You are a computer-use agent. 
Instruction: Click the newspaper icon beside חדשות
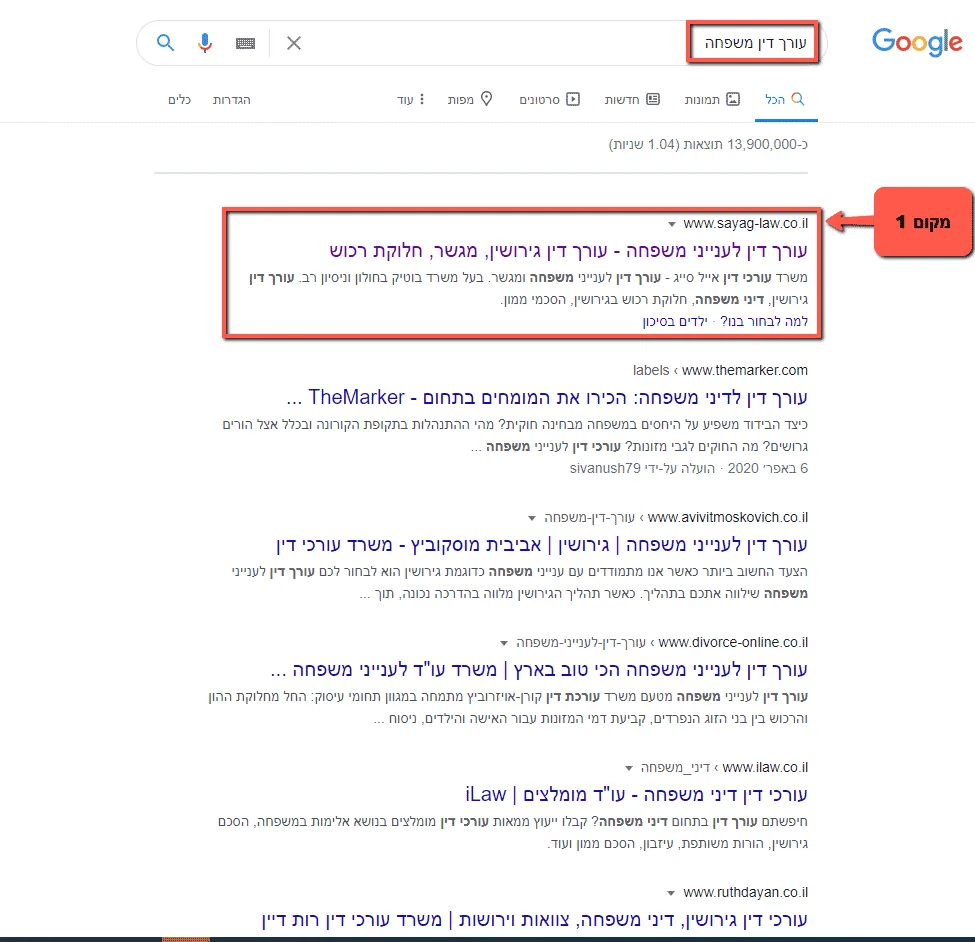pyautogui.click(x=653, y=99)
